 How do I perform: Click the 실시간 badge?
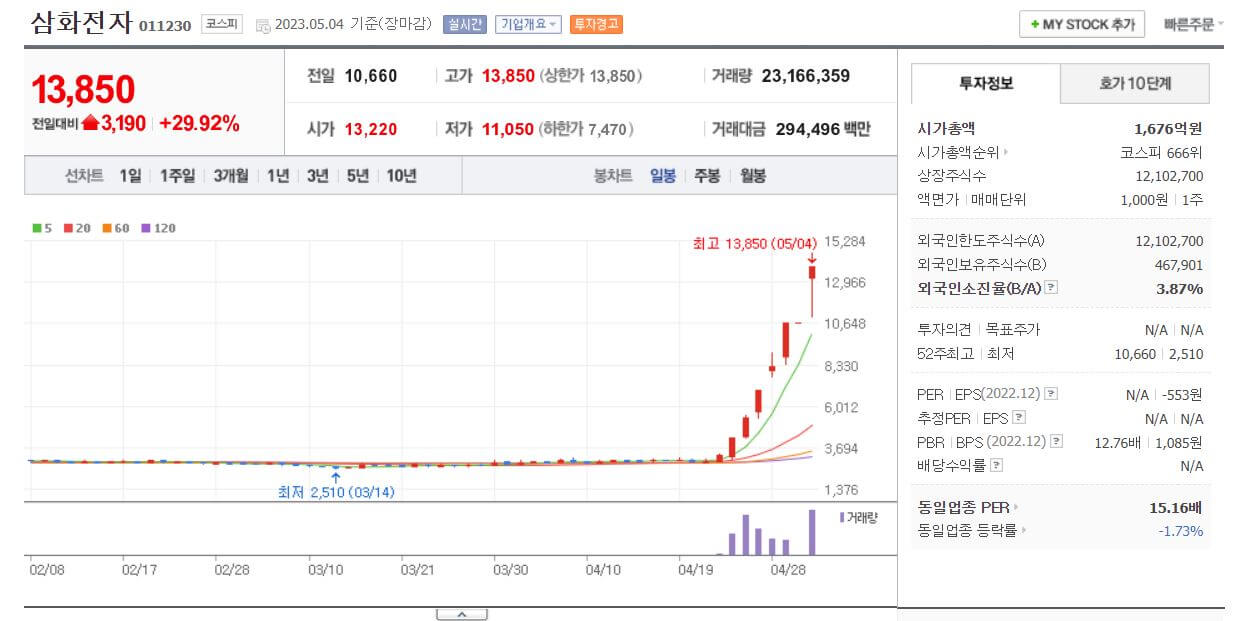pos(465,24)
